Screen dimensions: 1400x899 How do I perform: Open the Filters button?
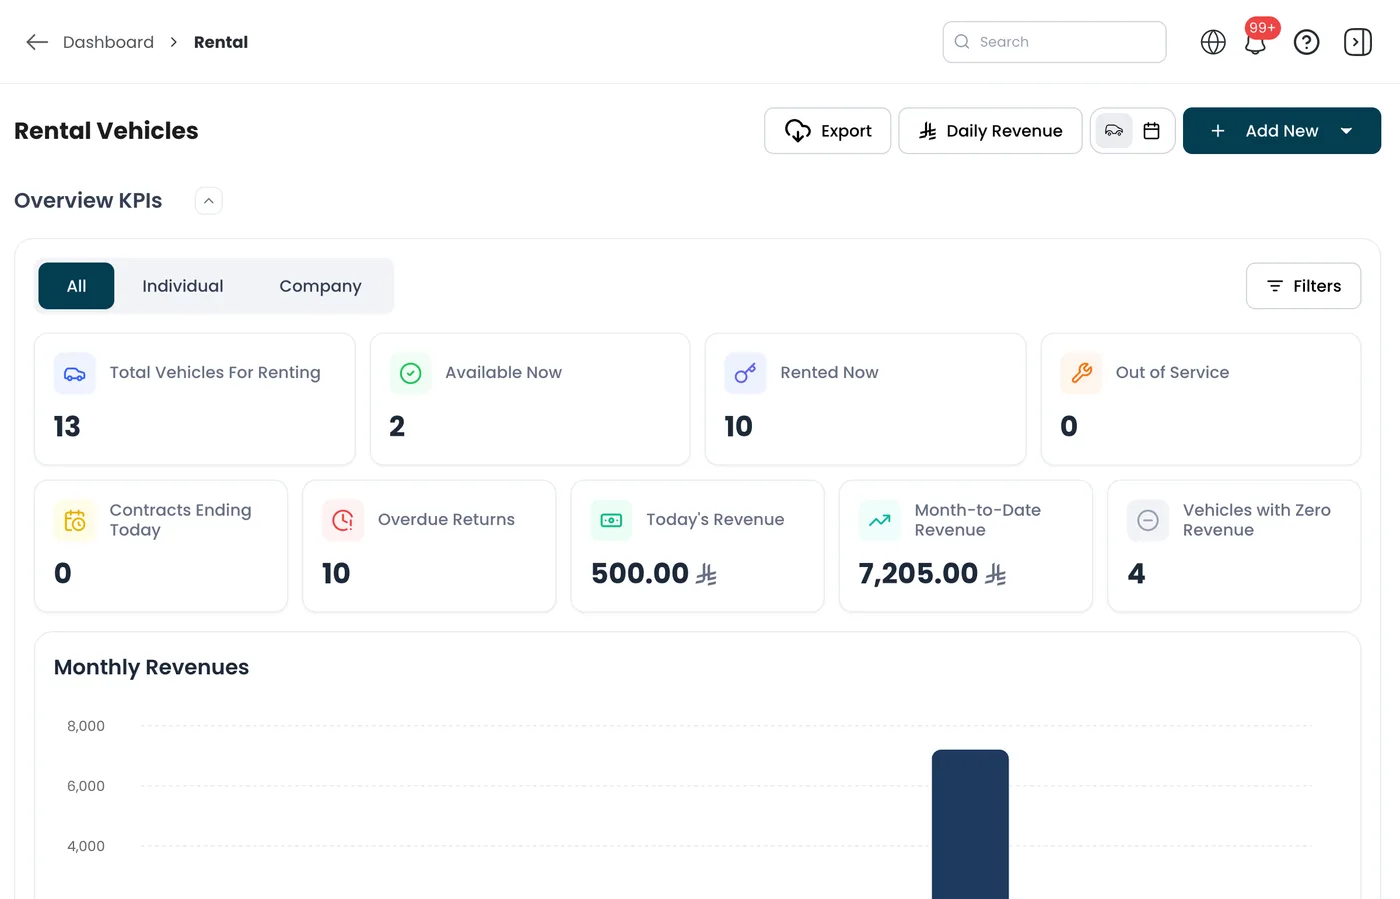coord(1304,286)
